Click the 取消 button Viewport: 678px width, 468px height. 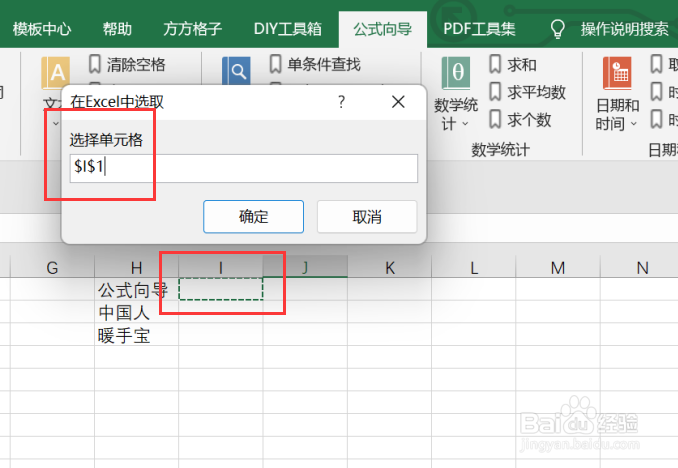click(367, 217)
